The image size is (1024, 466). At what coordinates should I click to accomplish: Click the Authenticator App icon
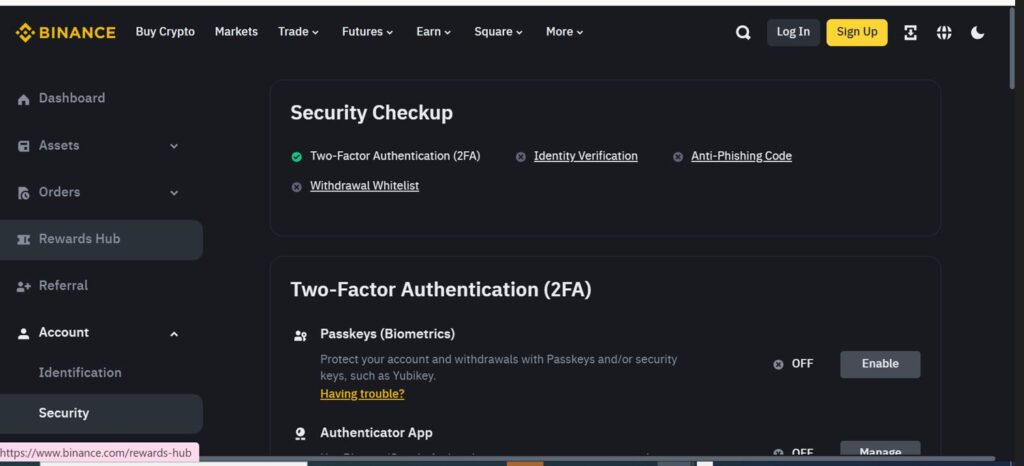click(300, 433)
